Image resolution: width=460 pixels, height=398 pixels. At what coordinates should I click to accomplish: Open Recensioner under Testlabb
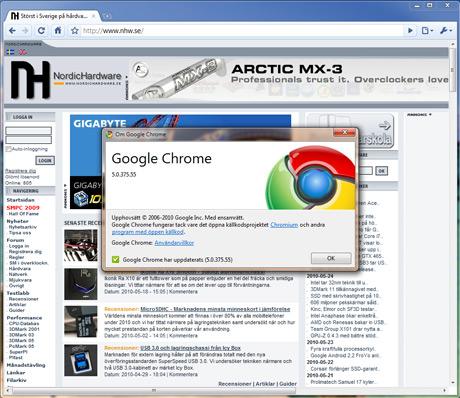click(23, 299)
